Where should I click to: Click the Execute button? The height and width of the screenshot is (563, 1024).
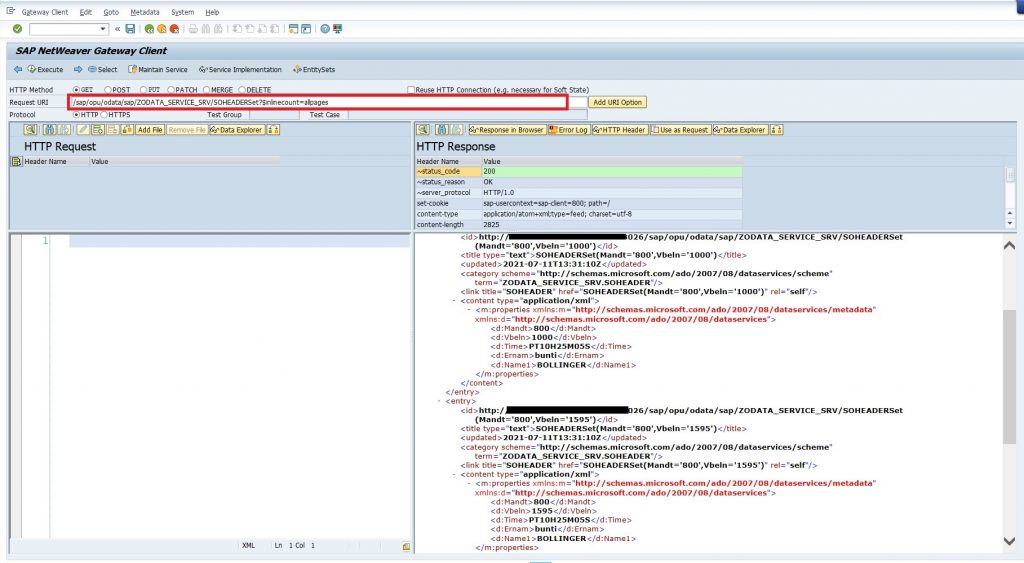click(x=45, y=69)
